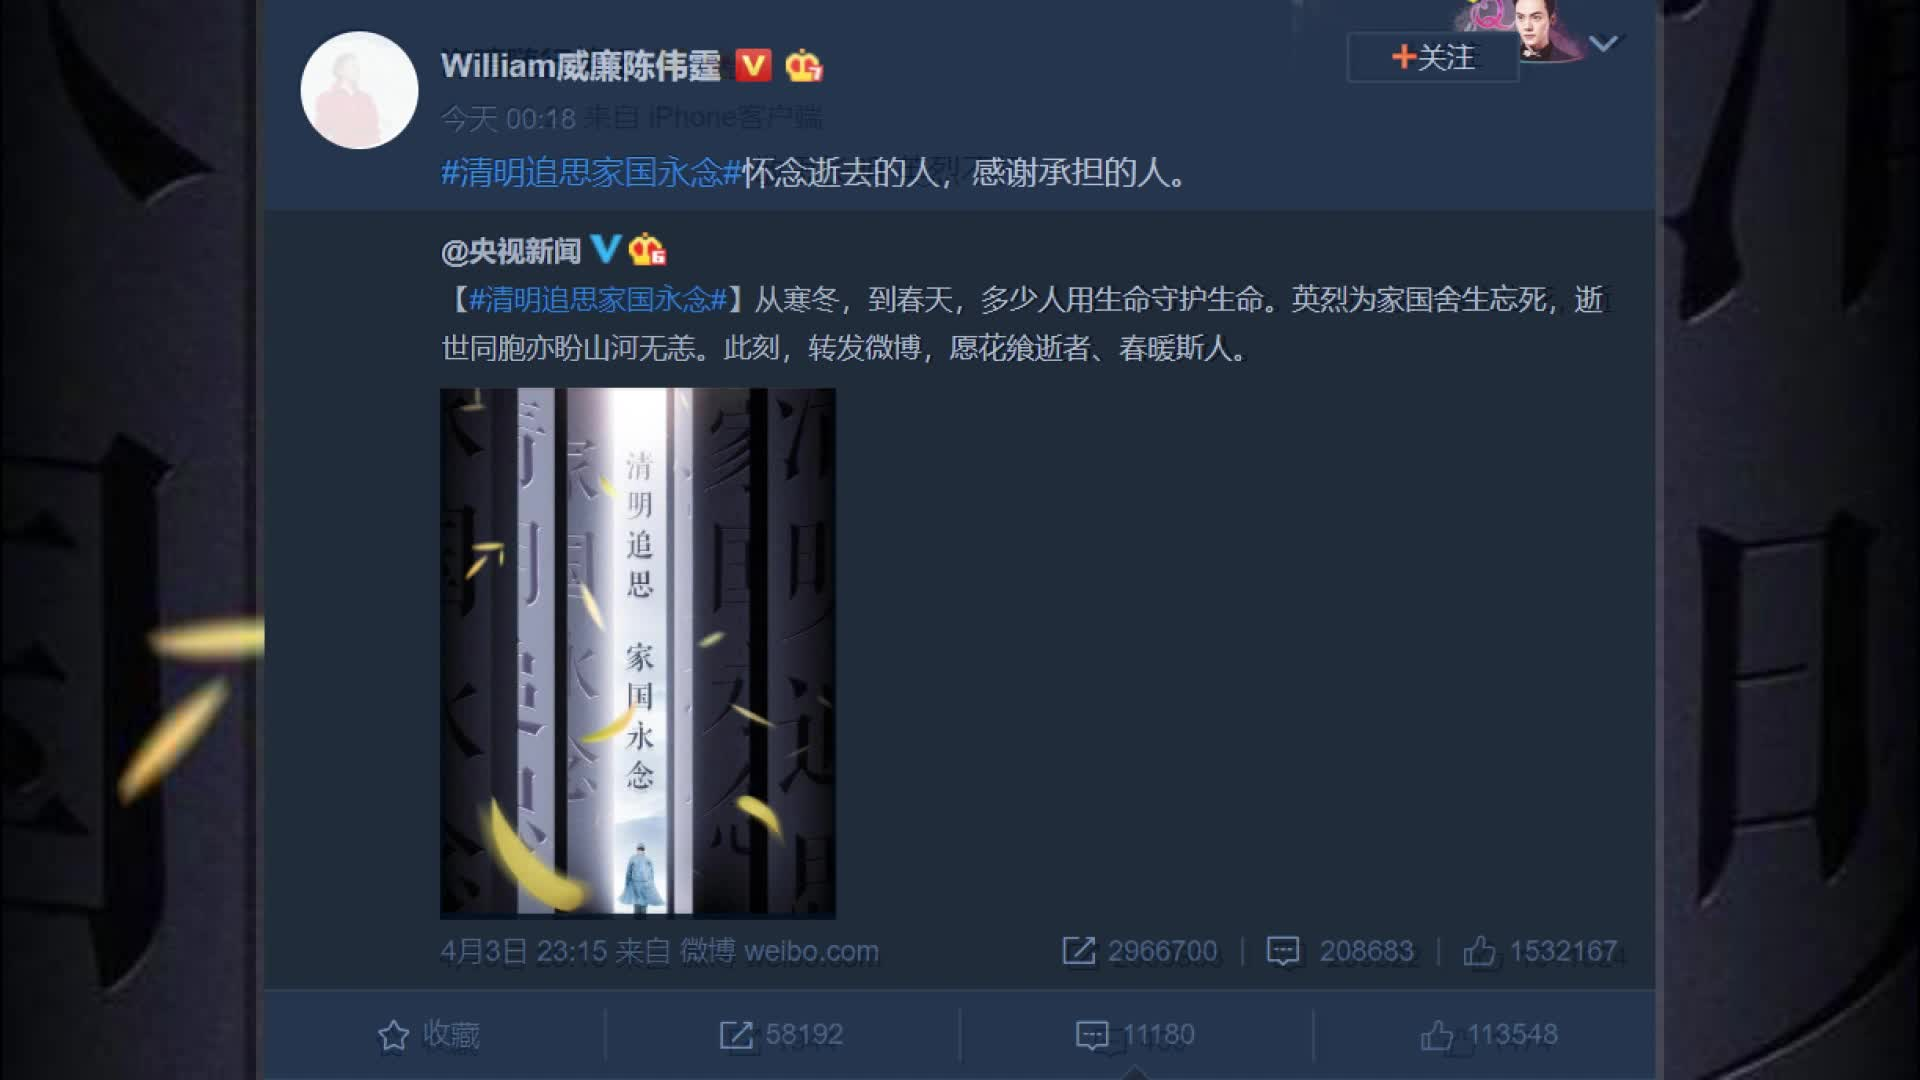Click the crown badge next to 央视新闻
Screen dimensions: 1920x1080
pyautogui.click(x=647, y=248)
